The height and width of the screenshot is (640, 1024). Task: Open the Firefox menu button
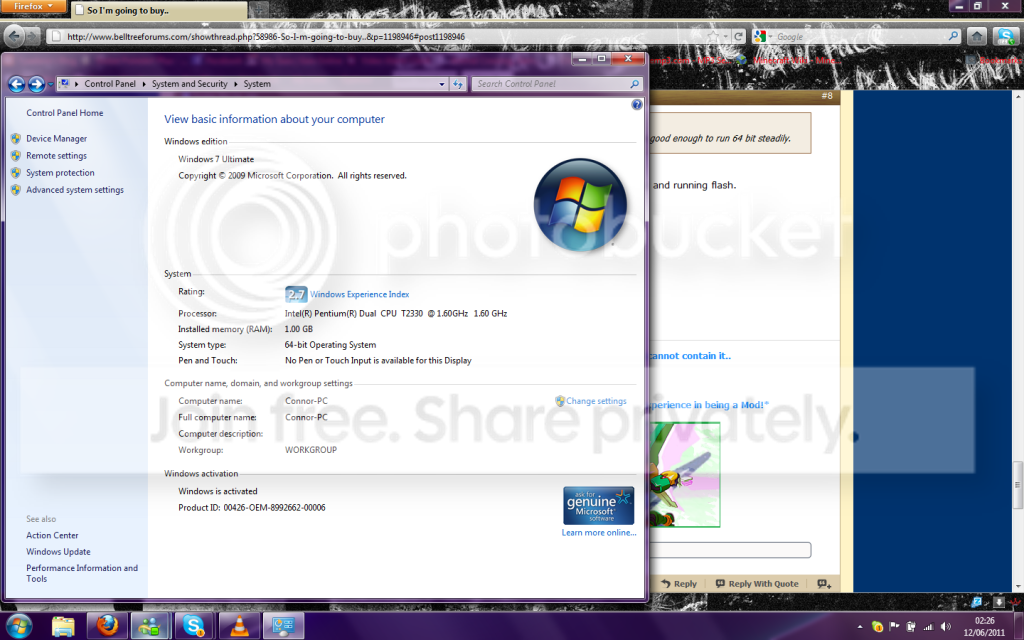point(33,7)
